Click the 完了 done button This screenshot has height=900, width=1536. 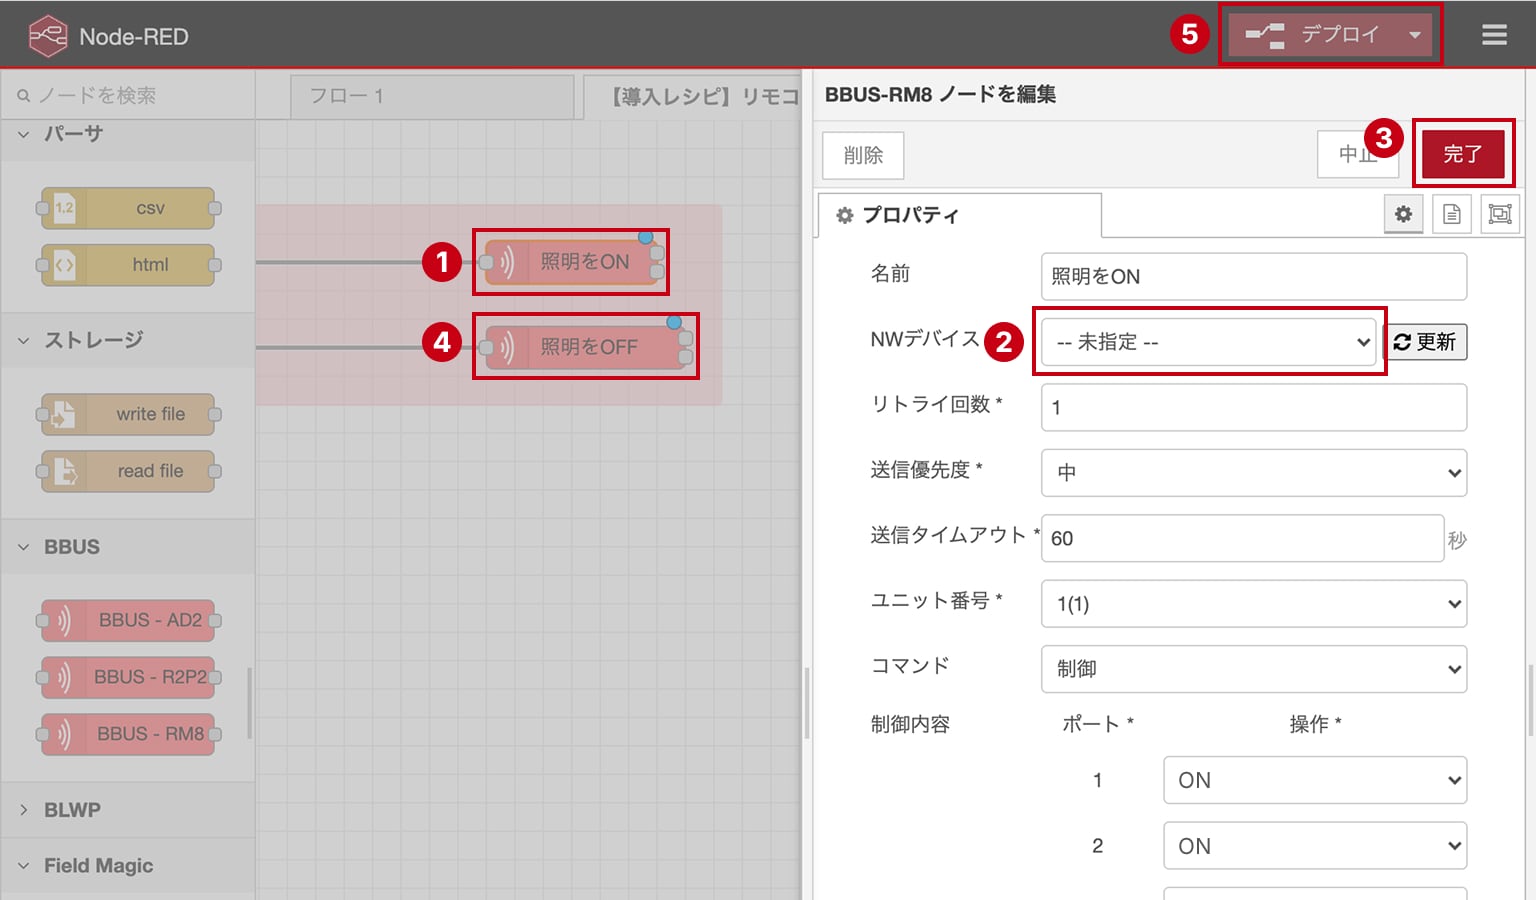pyautogui.click(x=1463, y=154)
